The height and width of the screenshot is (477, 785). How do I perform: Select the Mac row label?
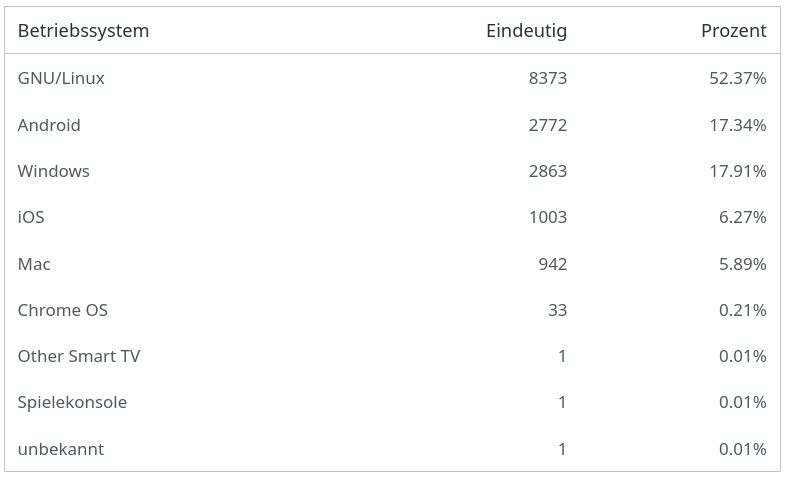coord(34,264)
